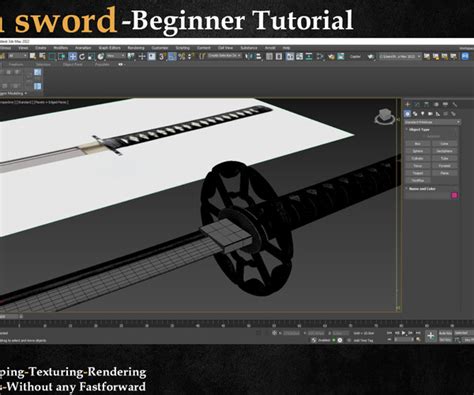Click the Edit Named Selection Sets icon
474x395 pixels.
pyautogui.click(x=202, y=56)
